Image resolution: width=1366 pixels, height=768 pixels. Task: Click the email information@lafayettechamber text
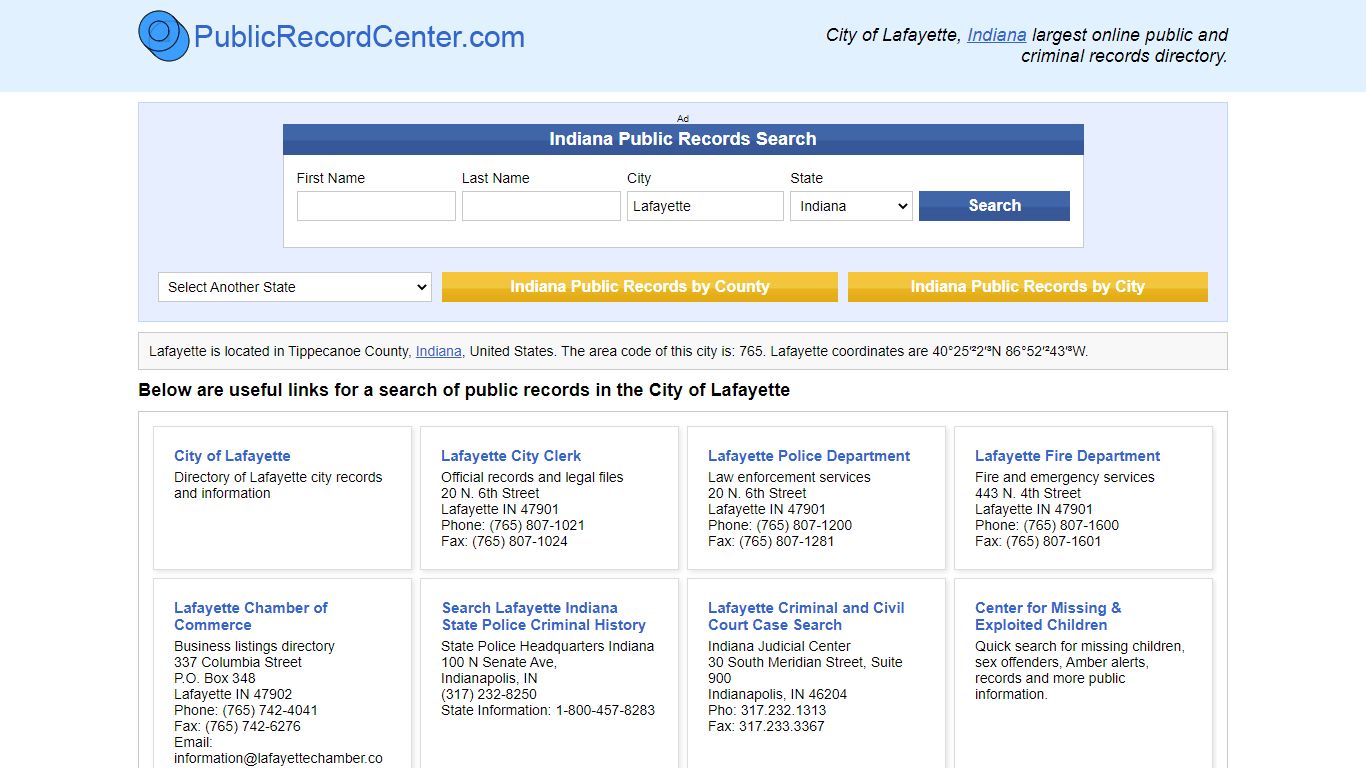click(278, 758)
